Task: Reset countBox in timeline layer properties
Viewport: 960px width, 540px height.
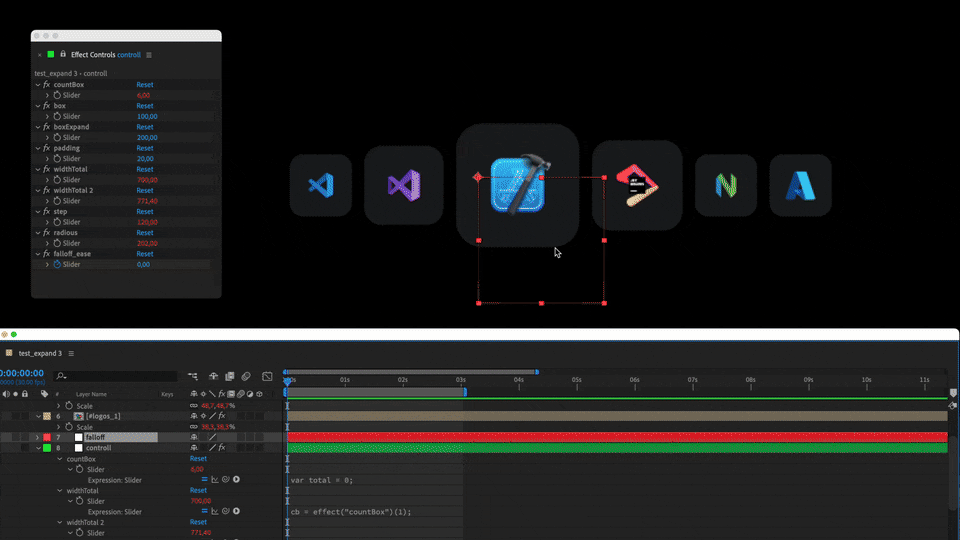Action: 198,459
